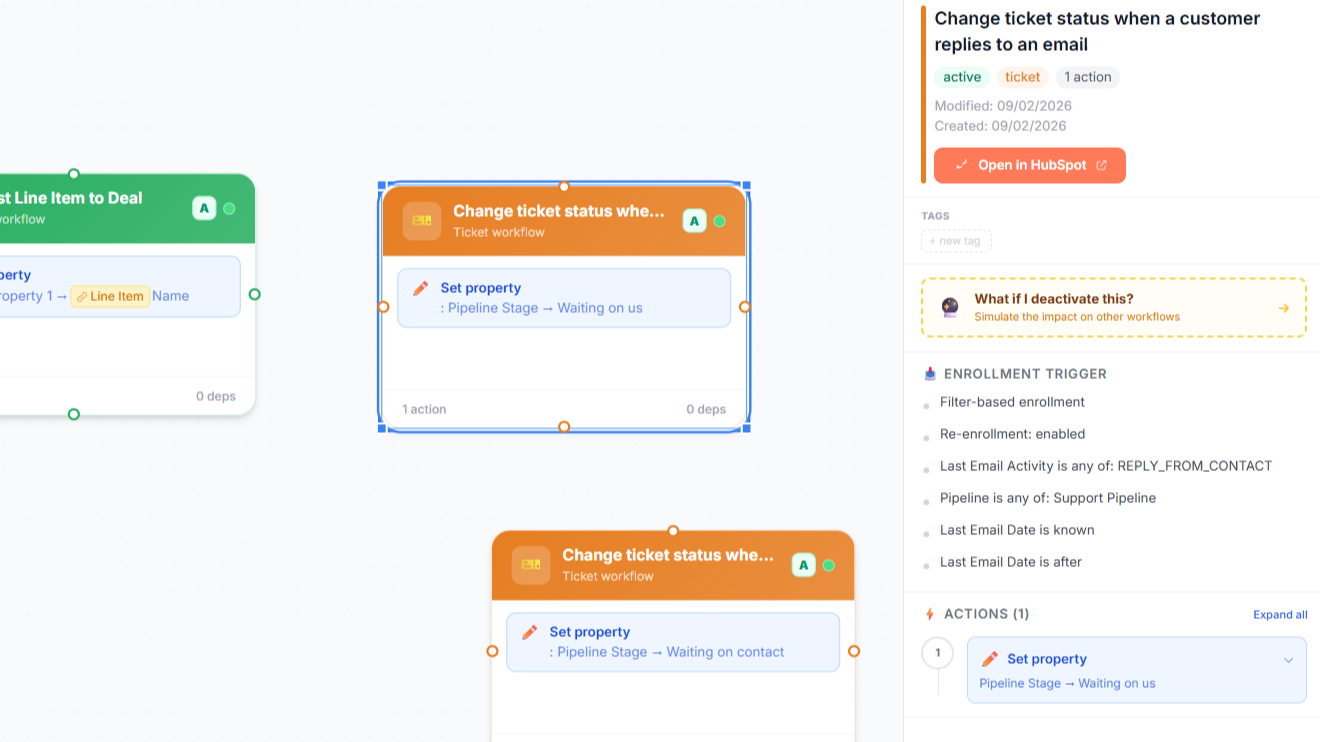Expand the Set property action chevron
The height and width of the screenshot is (742, 1320).
tap(1288, 660)
